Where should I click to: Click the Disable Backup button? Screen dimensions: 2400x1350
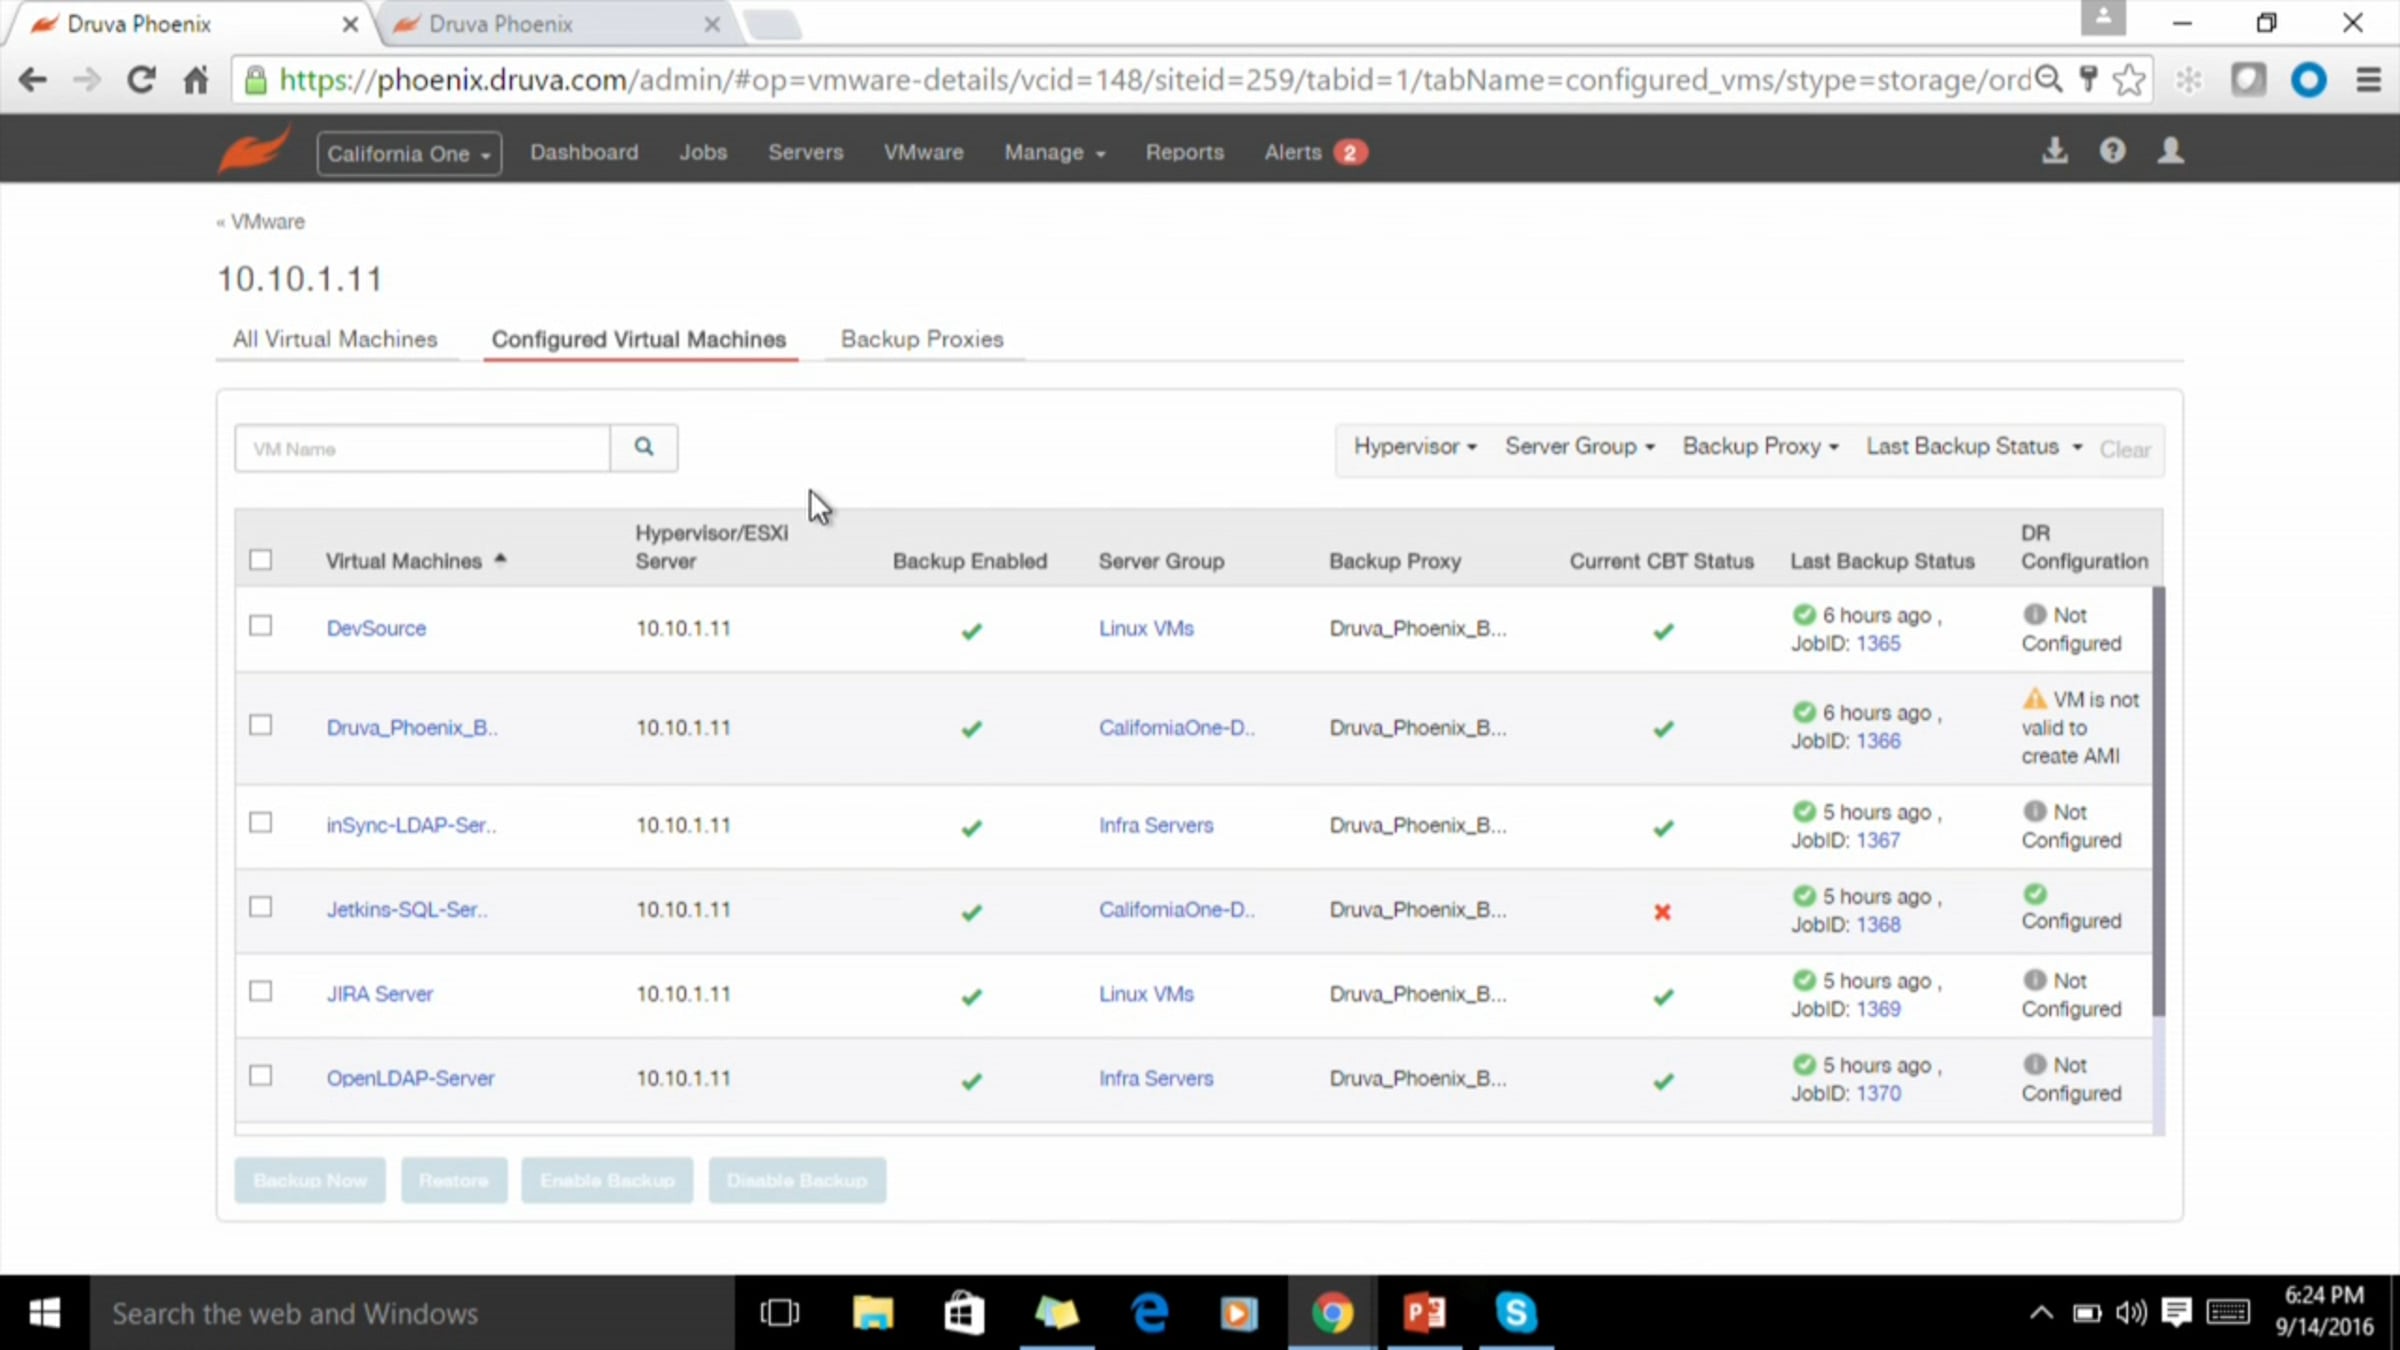click(x=797, y=1180)
